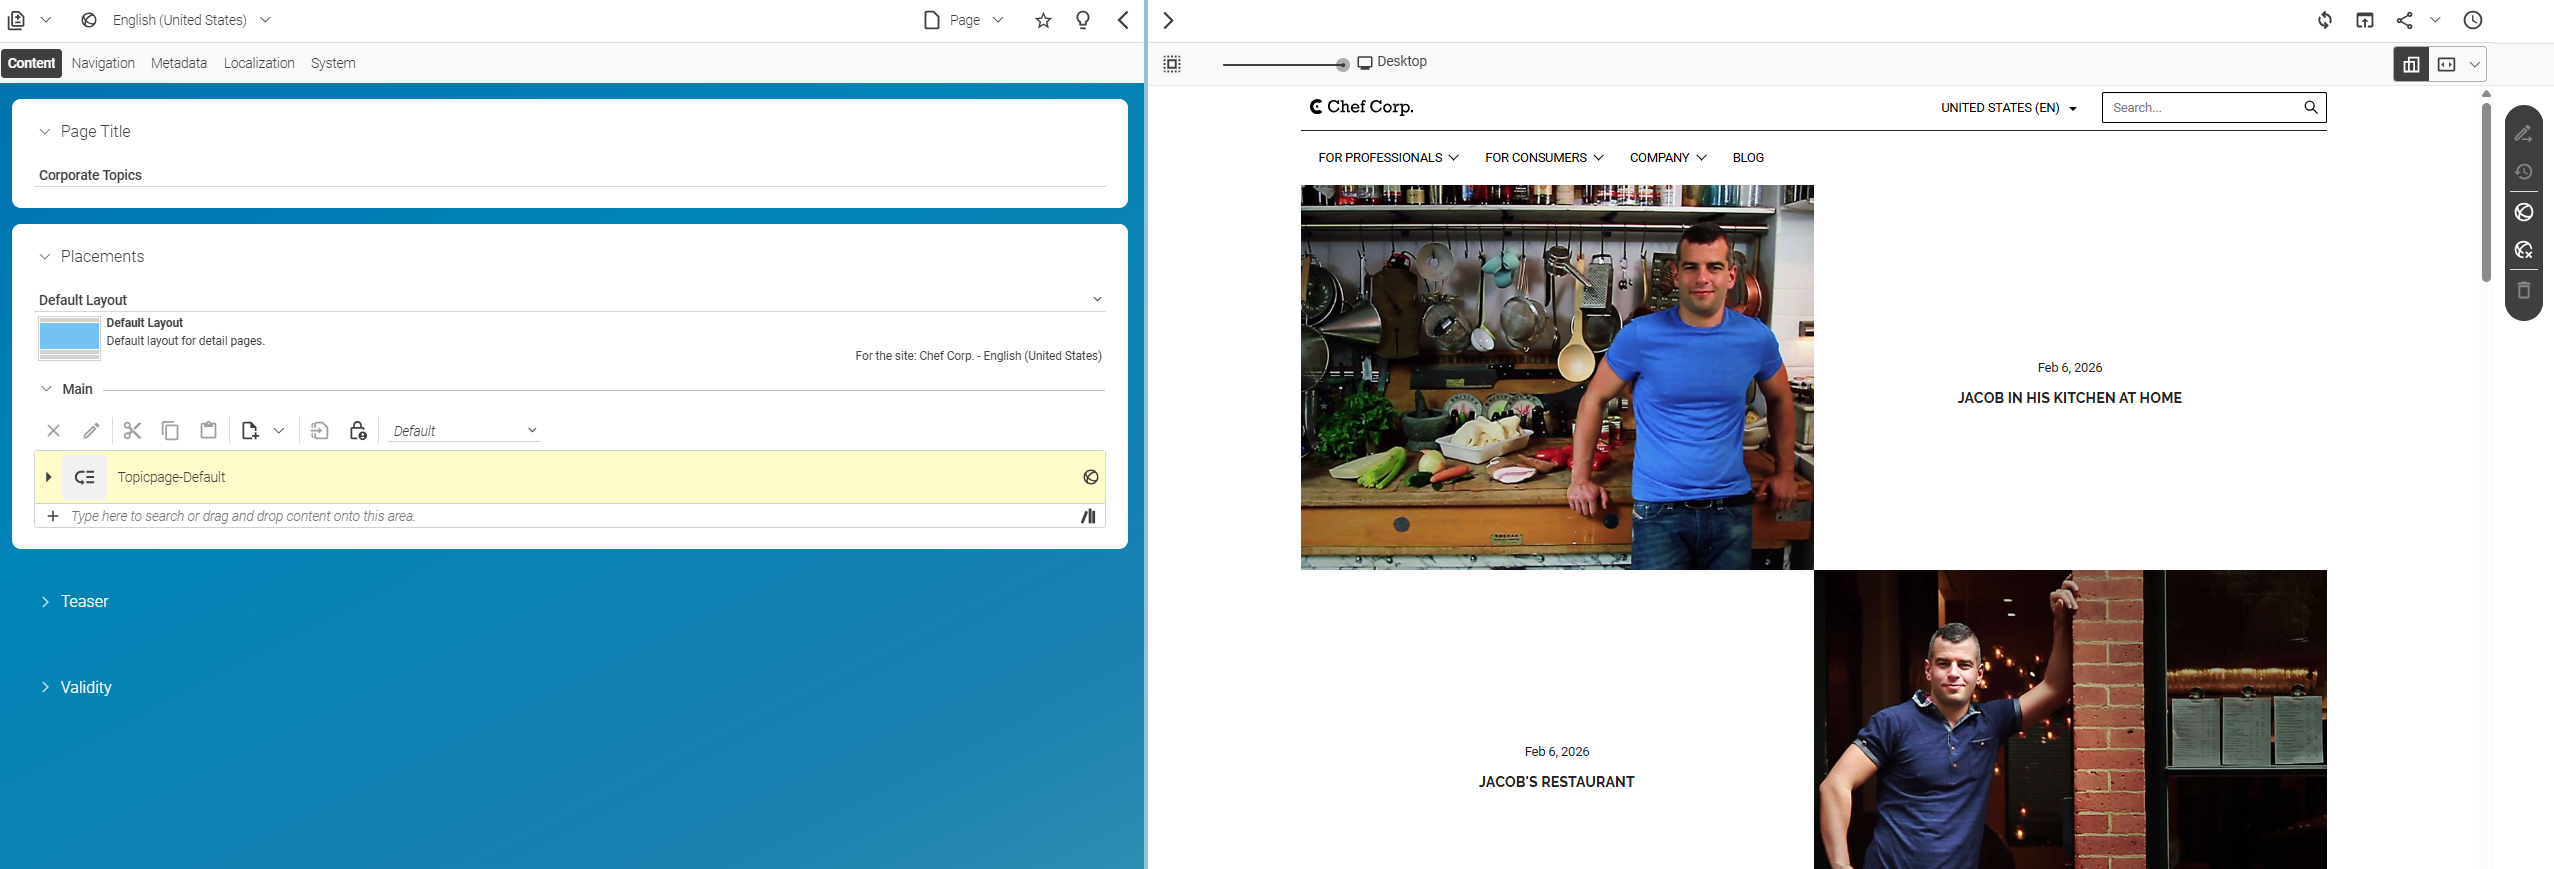The width and height of the screenshot is (2554, 869).
Task: Click the lightbulb icon in top bar
Action: coord(1083,20)
